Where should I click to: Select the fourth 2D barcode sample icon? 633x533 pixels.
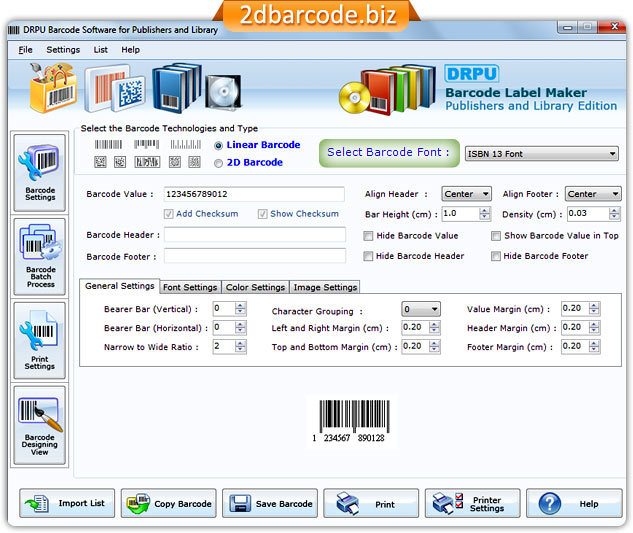click(x=175, y=162)
